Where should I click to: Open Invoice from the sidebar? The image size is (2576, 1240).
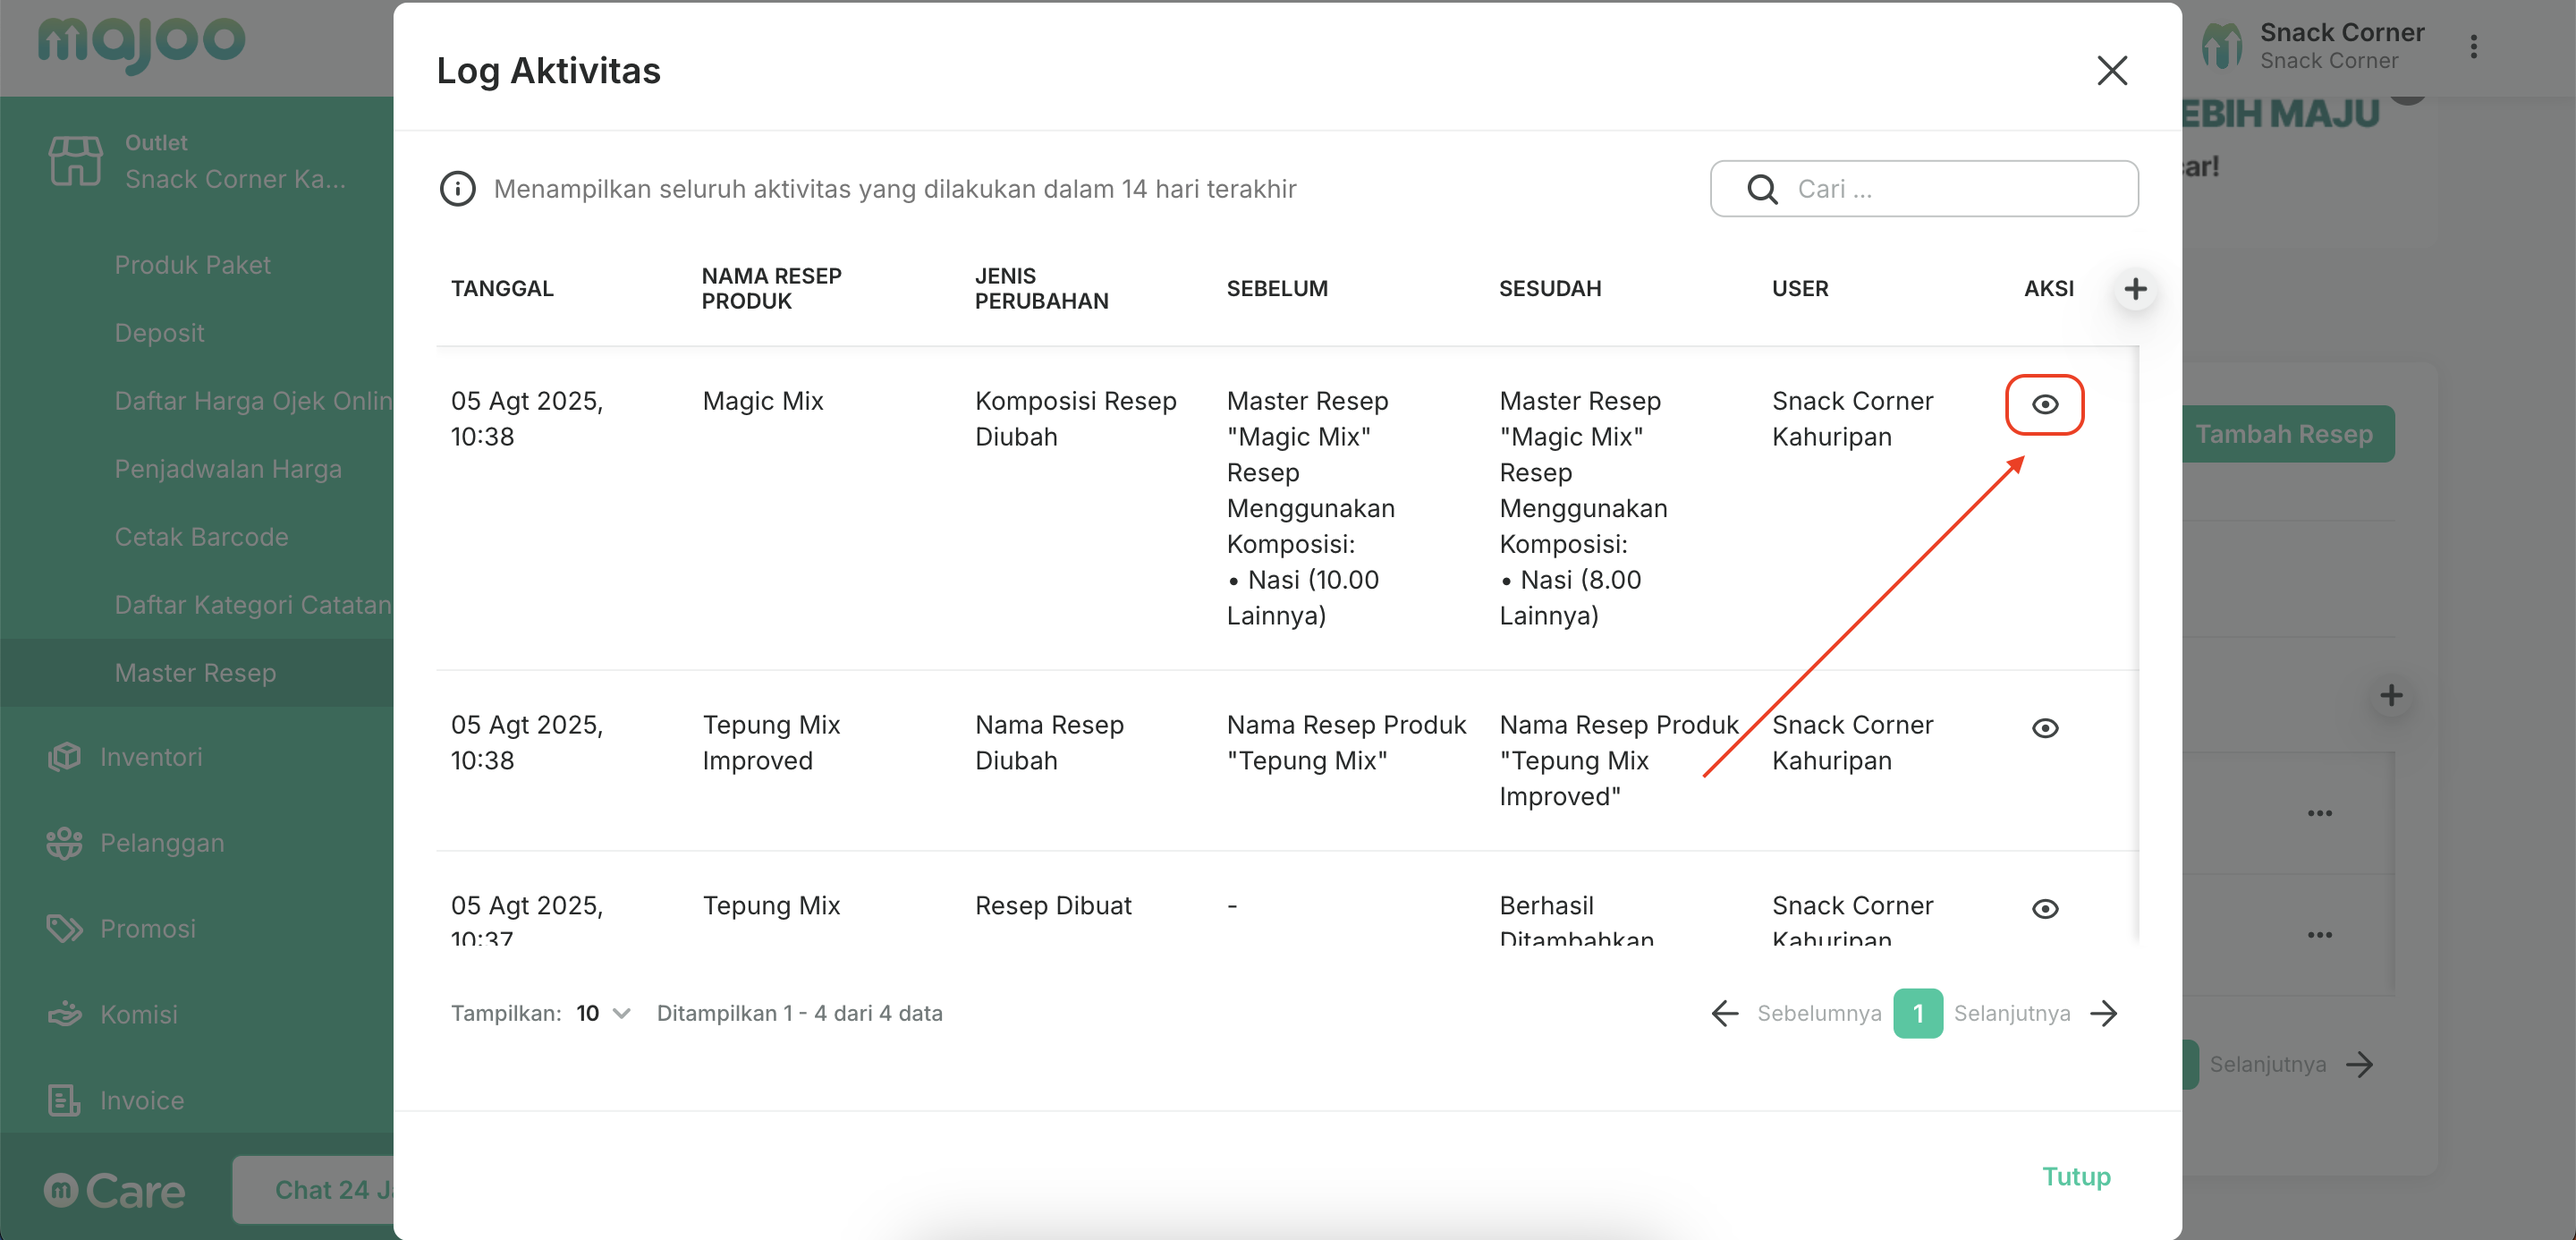click(141, 1100)
